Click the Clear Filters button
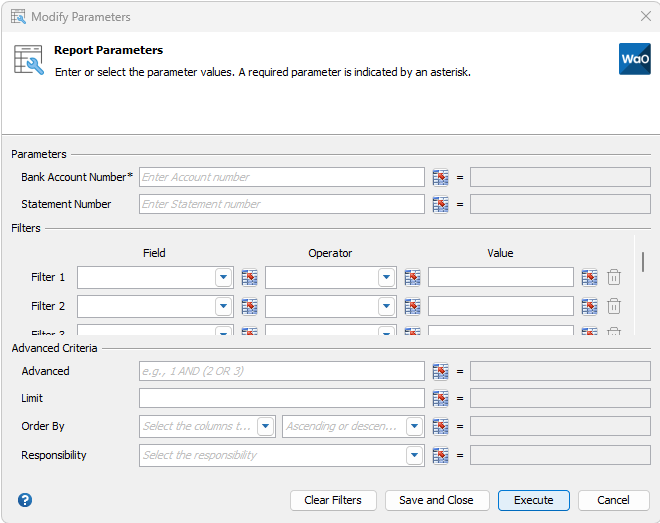660x523 pixels. coord(333,500)
